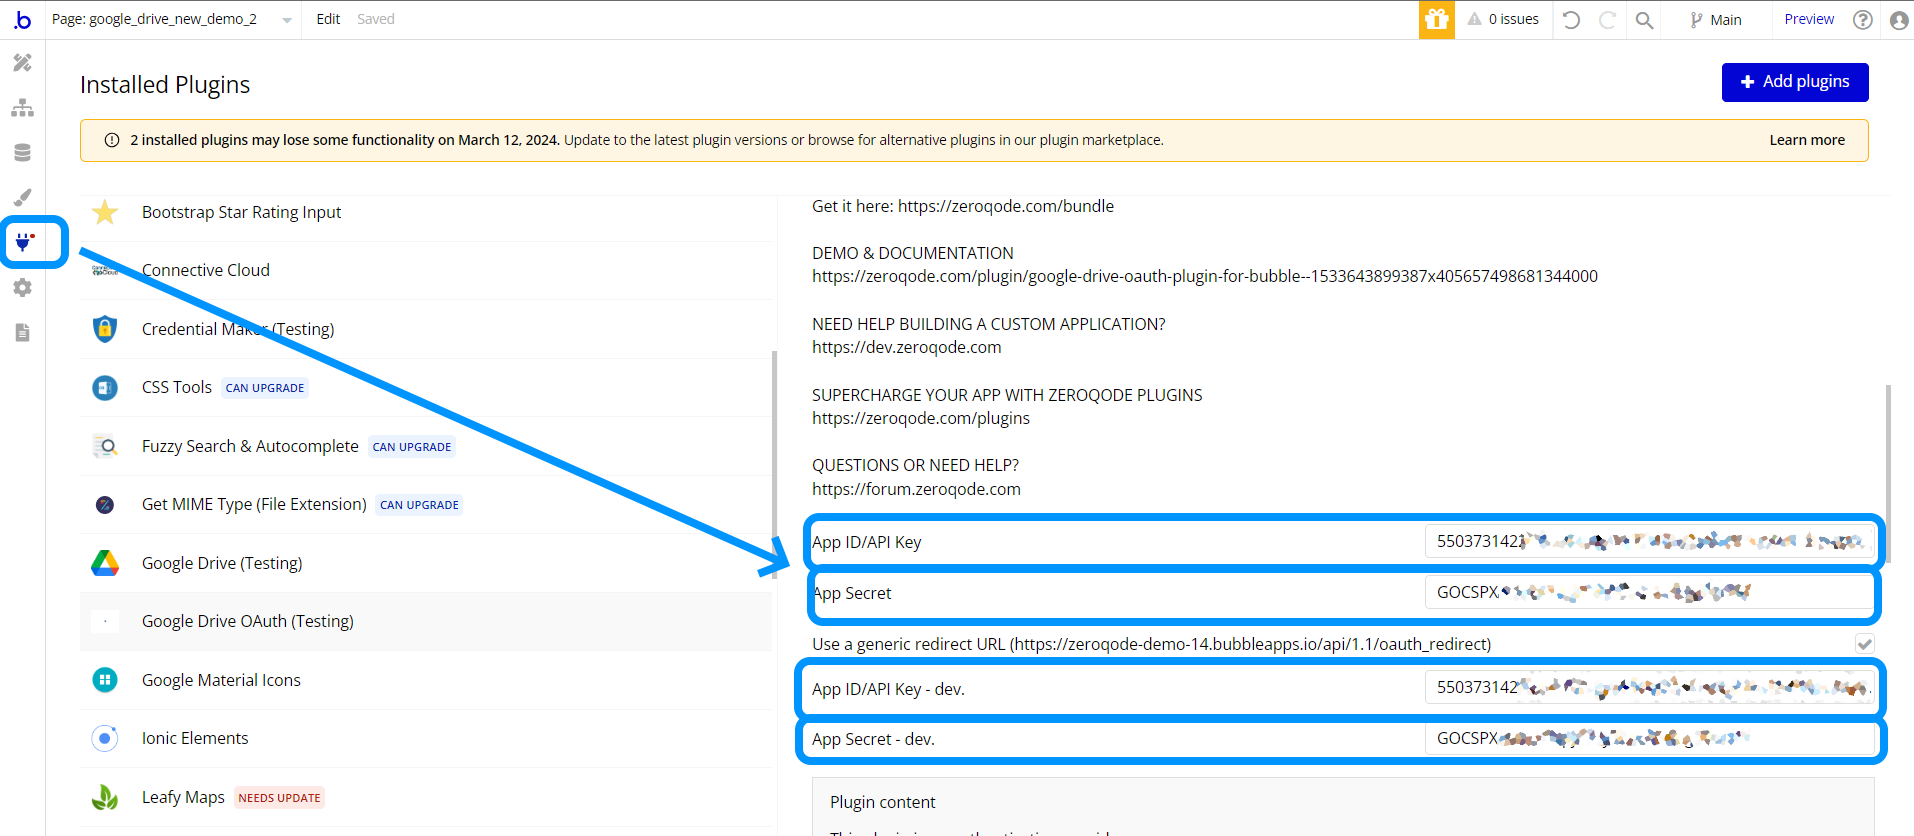The width and height of the screenshot is (1914, 836).
Task: Click the CSS Tools plugin icon
Action: coord(105,387)
